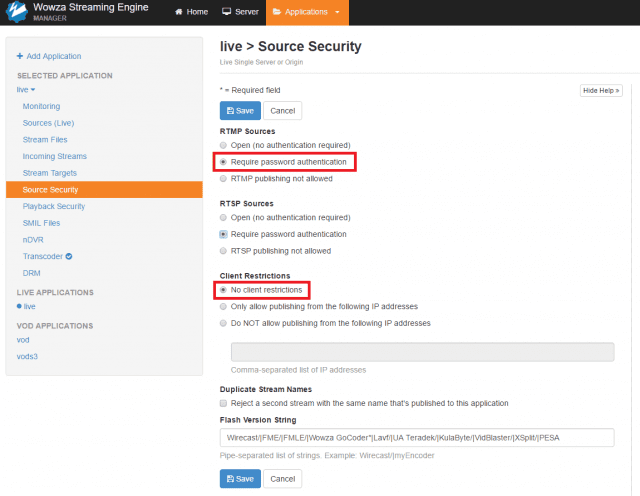The image size is (640, 496).
Task: Click the Home house icon
Action: click(178, 12)
